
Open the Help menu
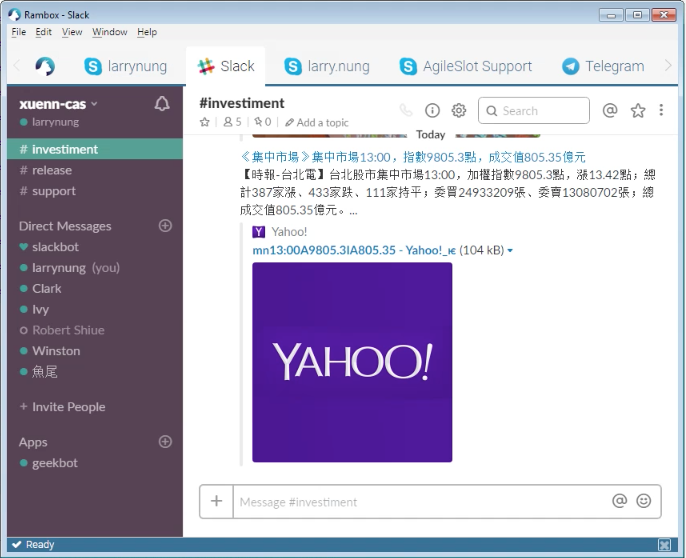coord(147,32)
